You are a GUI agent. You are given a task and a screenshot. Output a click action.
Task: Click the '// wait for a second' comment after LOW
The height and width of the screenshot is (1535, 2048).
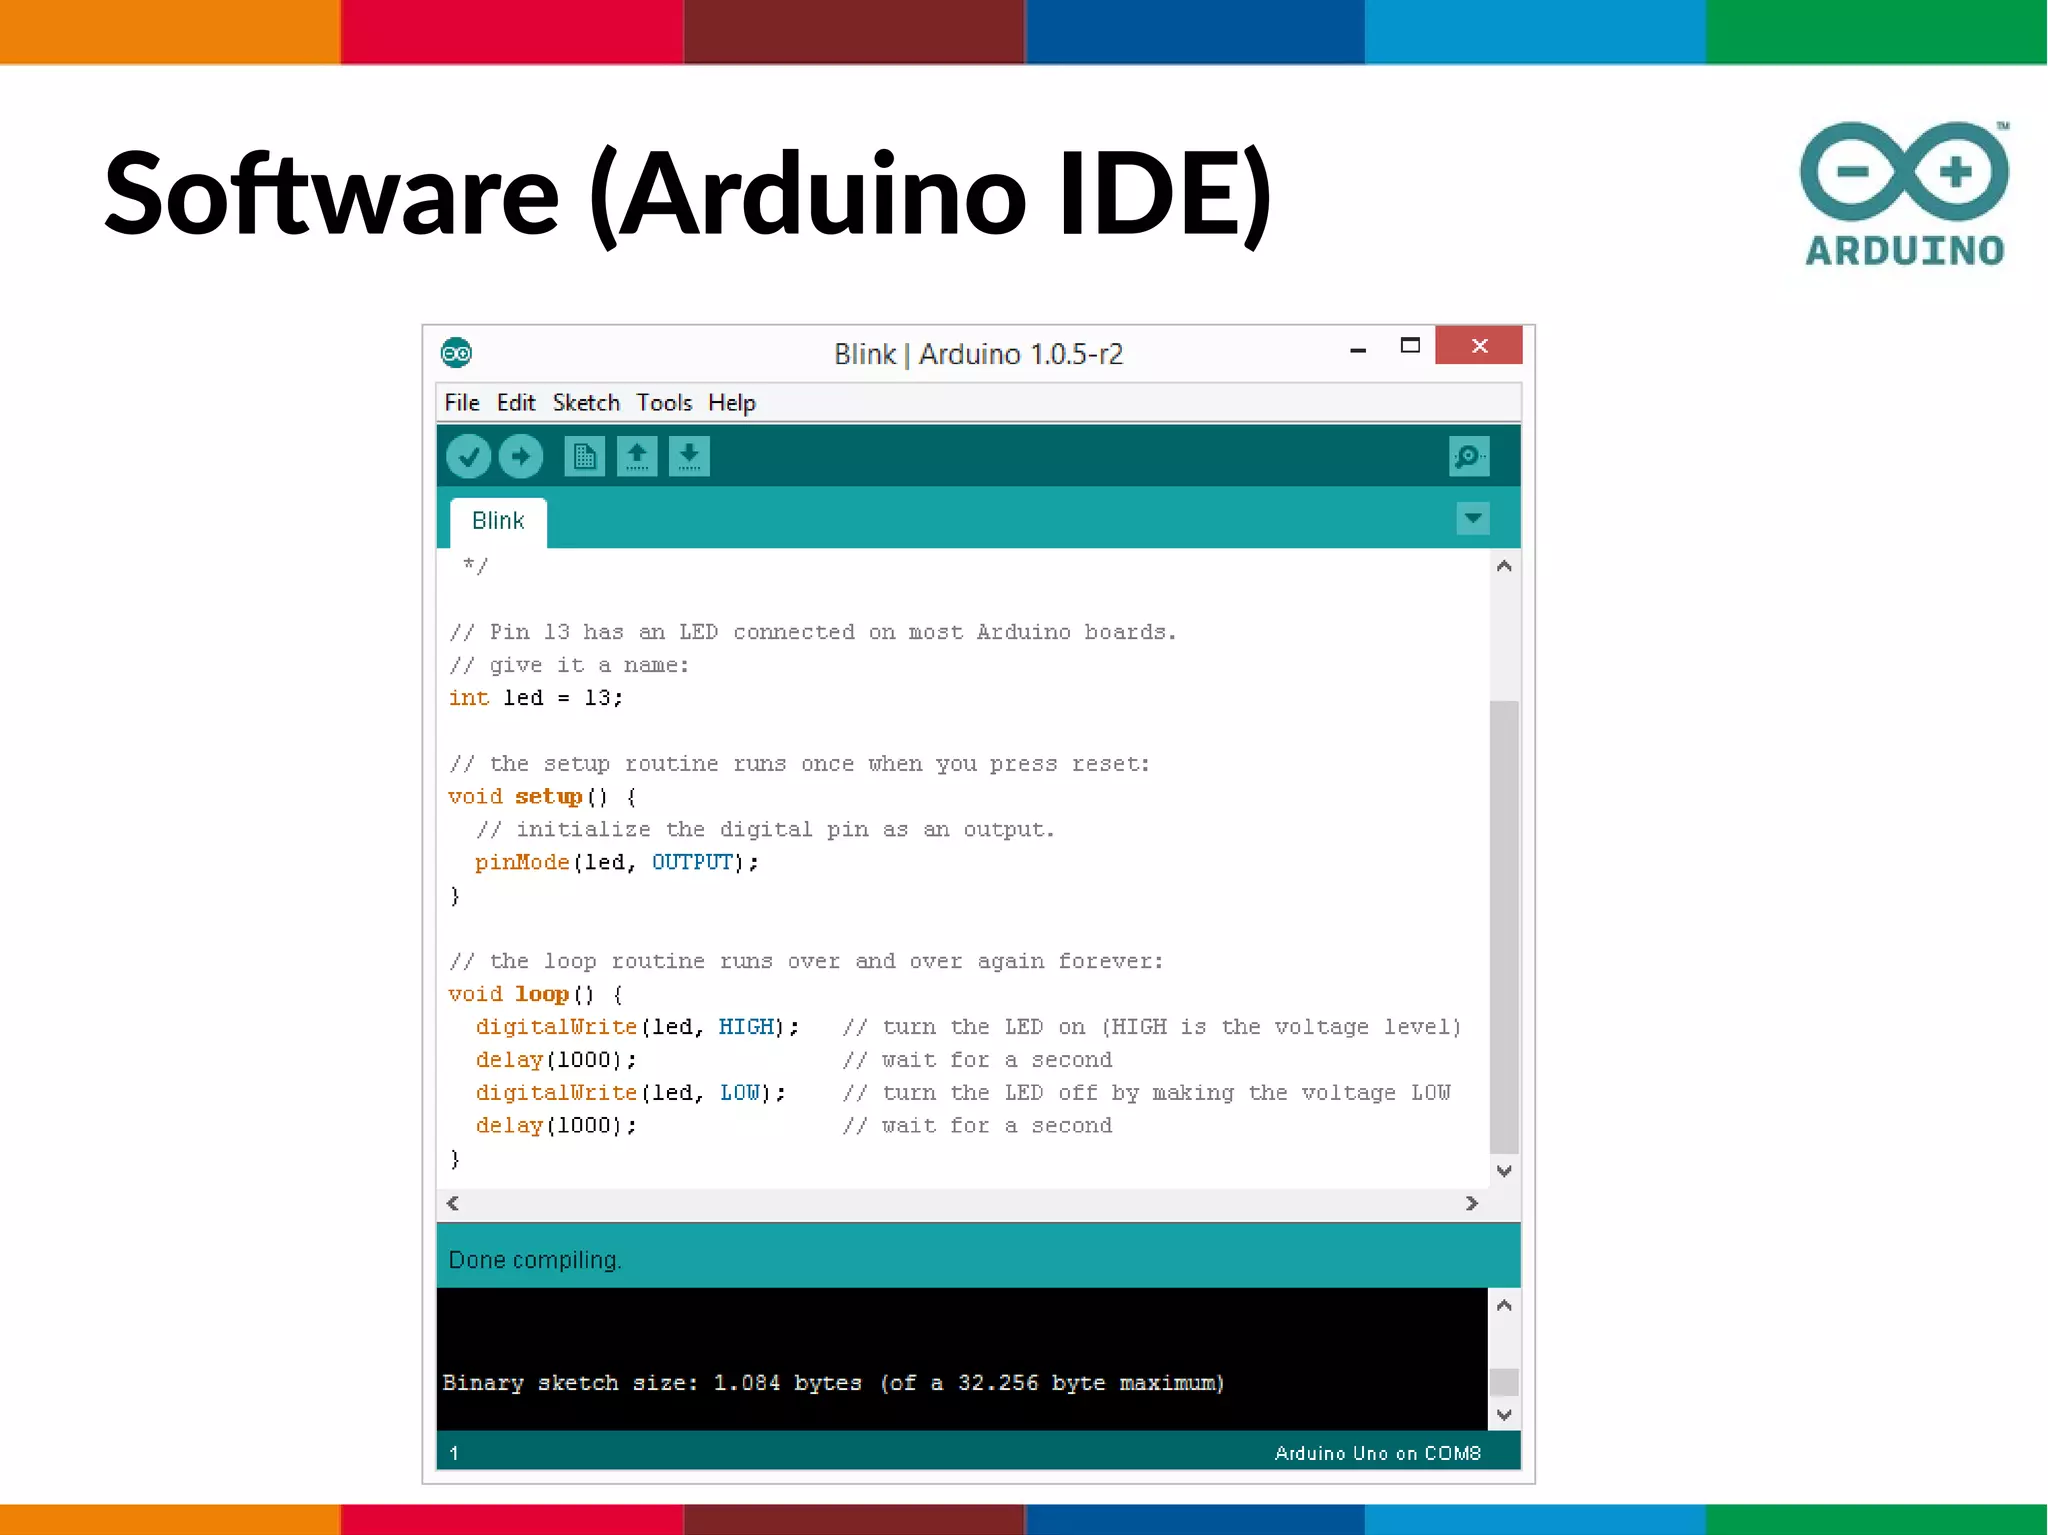tap(977, 1126)
